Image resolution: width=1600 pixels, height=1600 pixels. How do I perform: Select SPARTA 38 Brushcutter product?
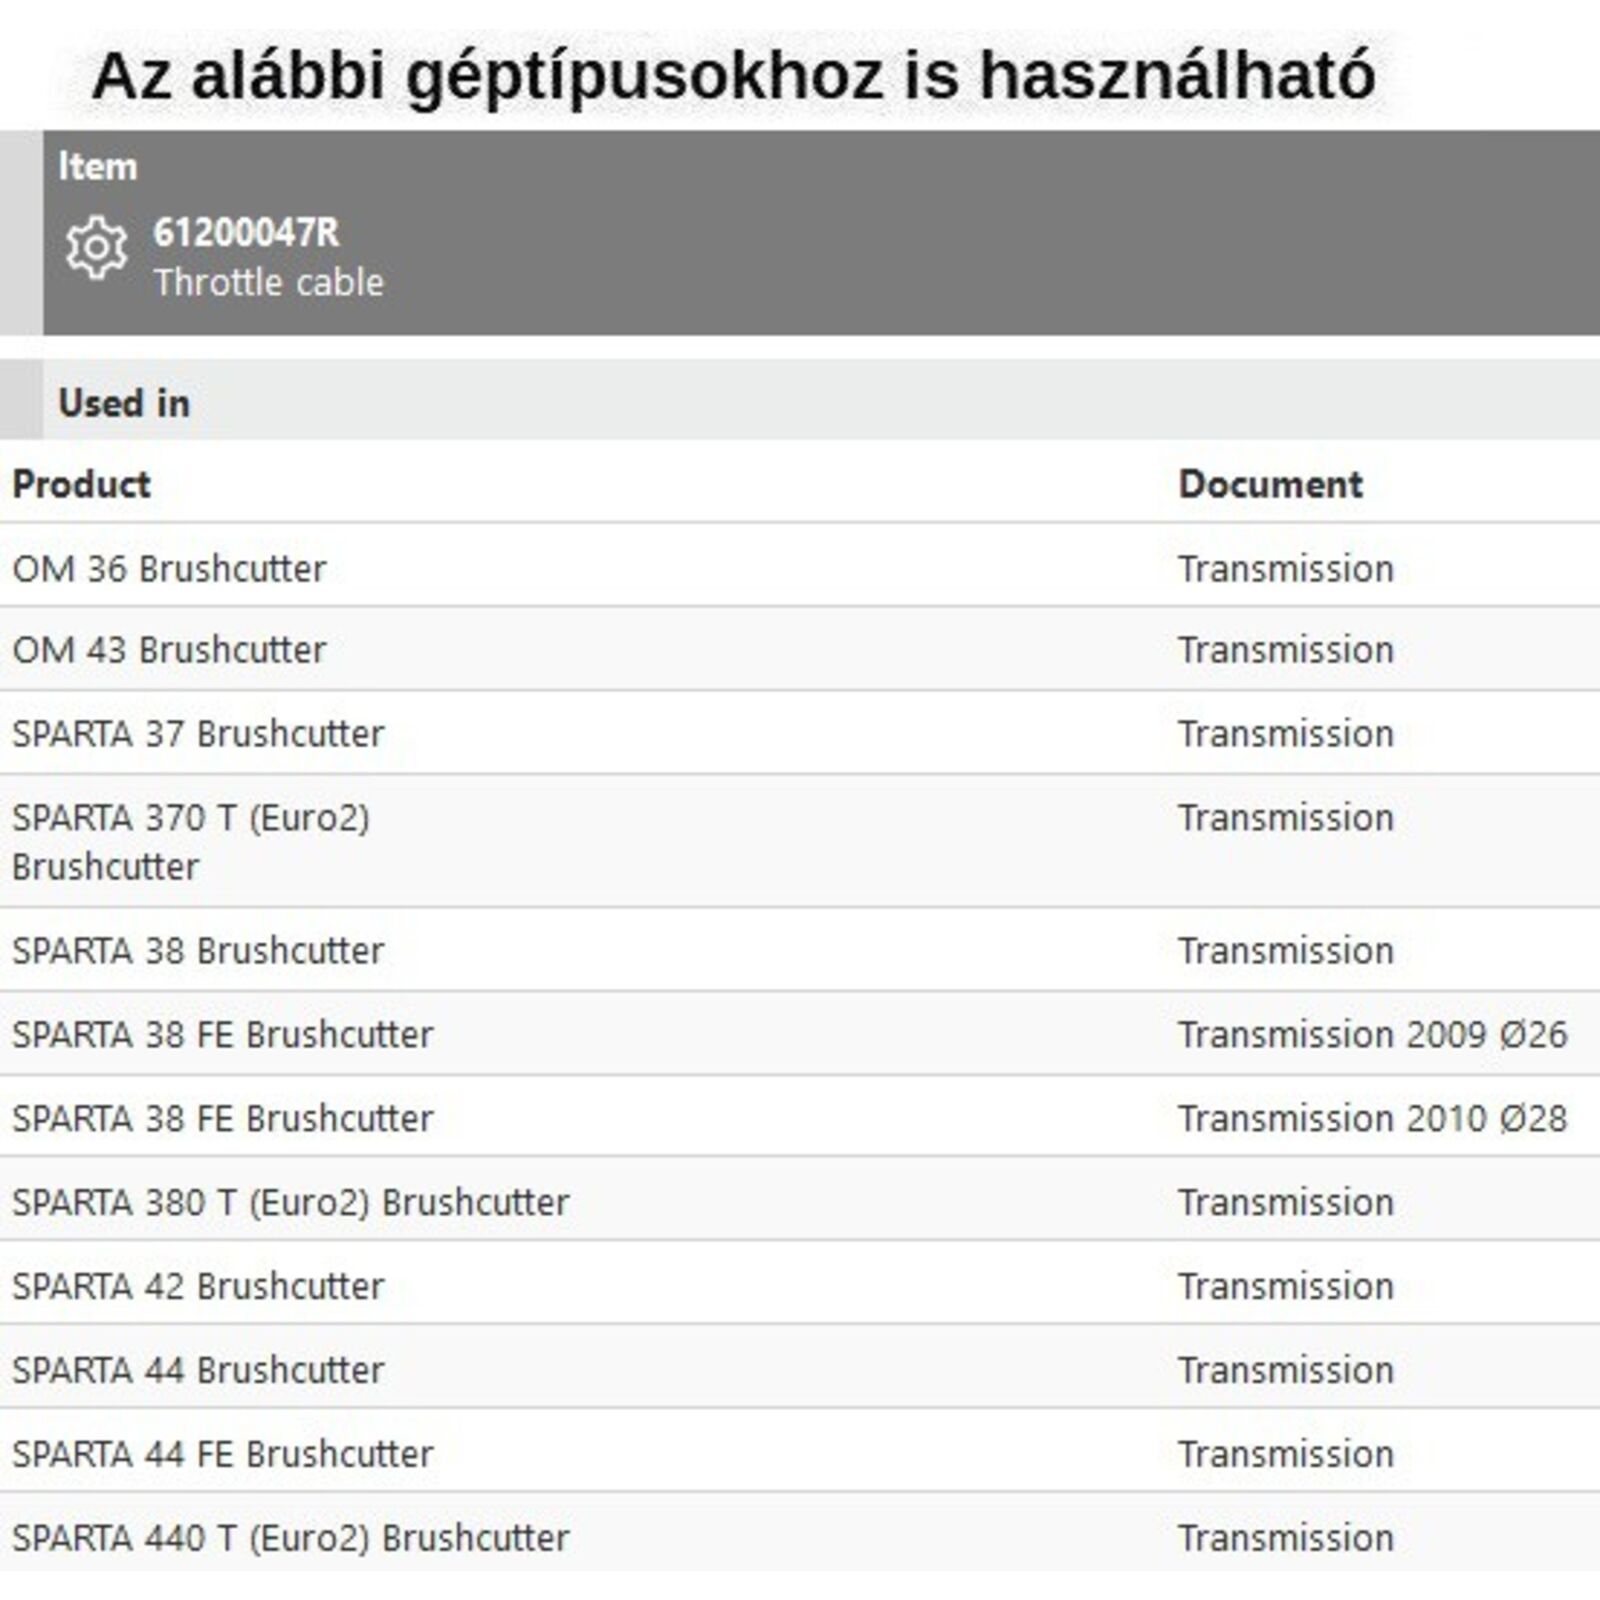tap(198, 951)
